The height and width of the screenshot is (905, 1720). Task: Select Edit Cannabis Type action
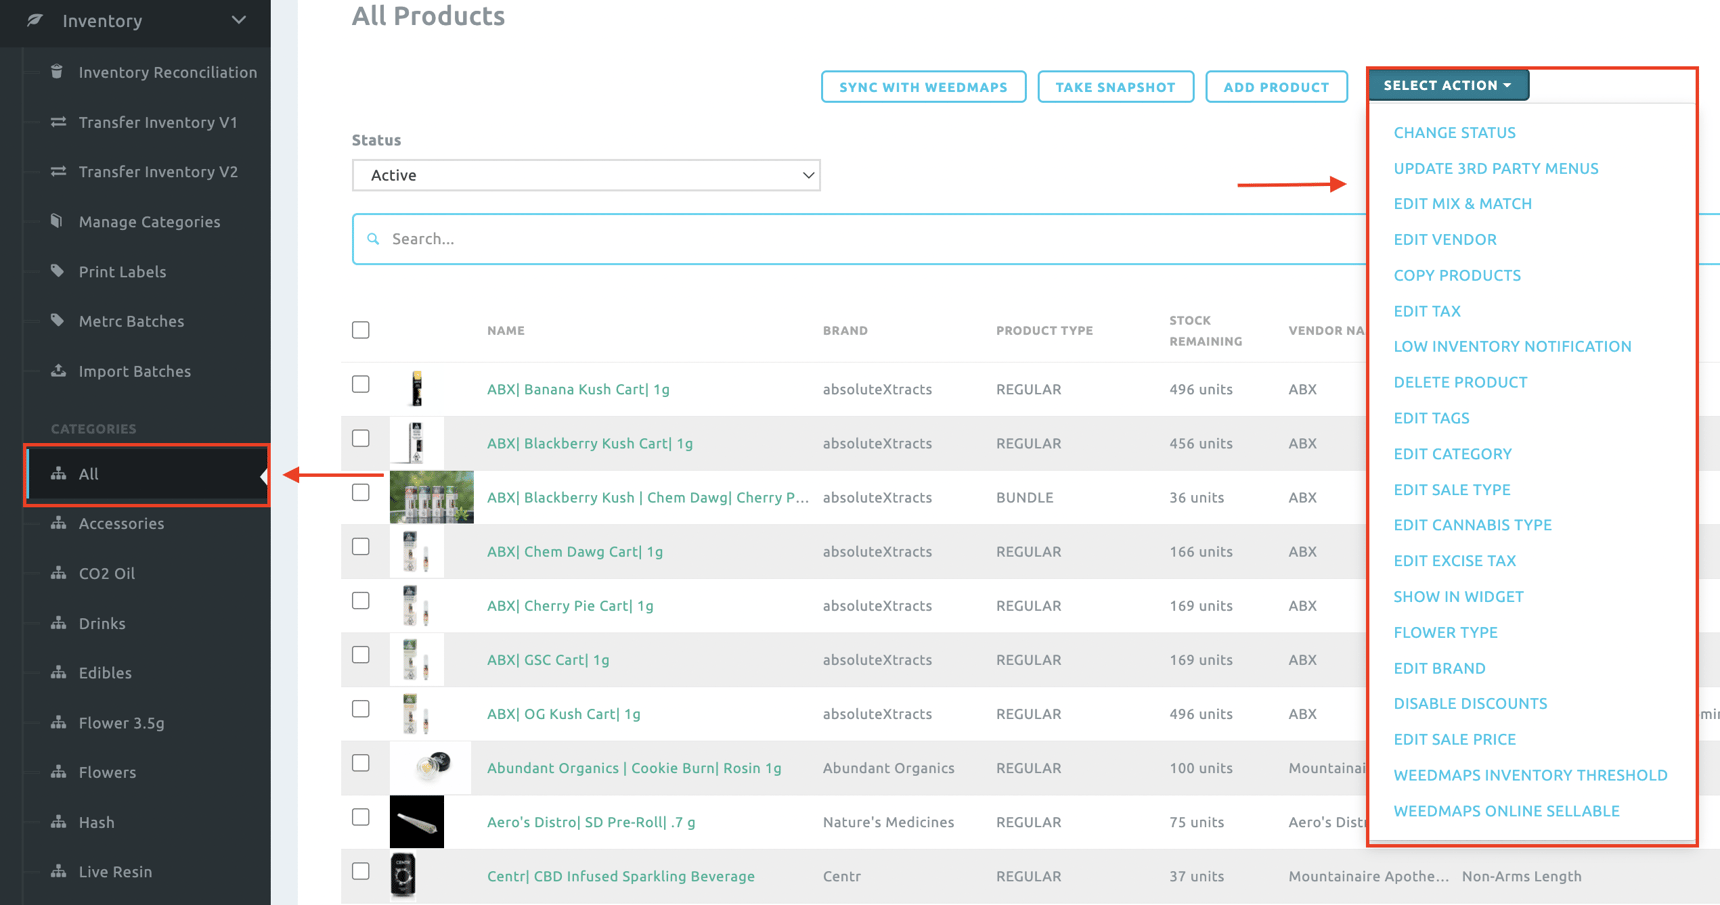pos(1472,524)
